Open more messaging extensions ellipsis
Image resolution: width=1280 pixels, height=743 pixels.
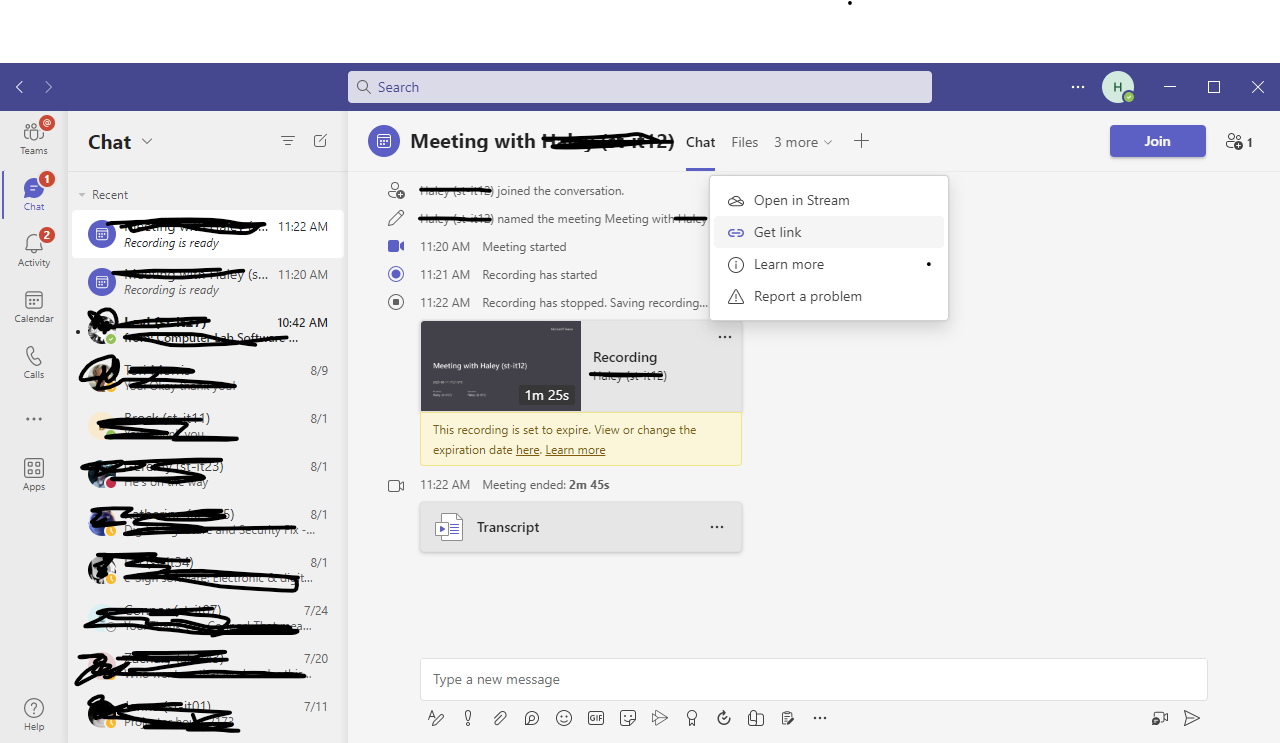point(820,717)
